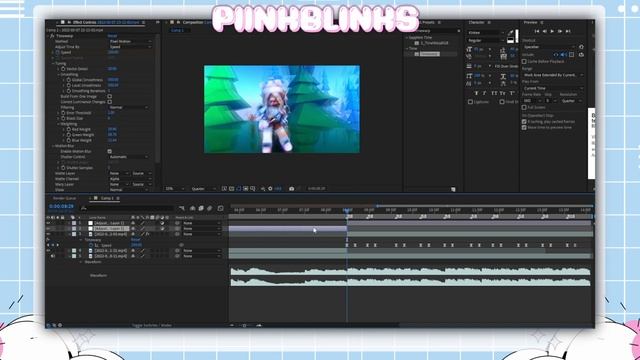The height and width of the screenshot is (360, 640).
Task: Toggle 'Move time to preview time' checkbox
Action: tap(524, 127)
